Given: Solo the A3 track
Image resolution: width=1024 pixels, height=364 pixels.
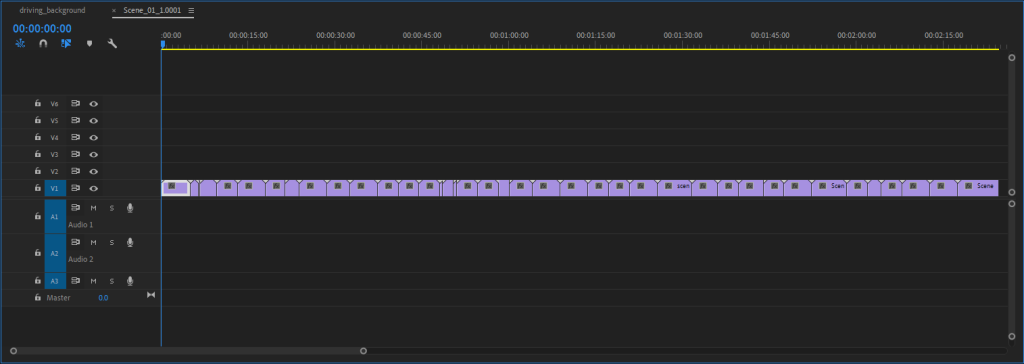Looking at the screenshot, I should pyautogui.click(x=112, y=281).
